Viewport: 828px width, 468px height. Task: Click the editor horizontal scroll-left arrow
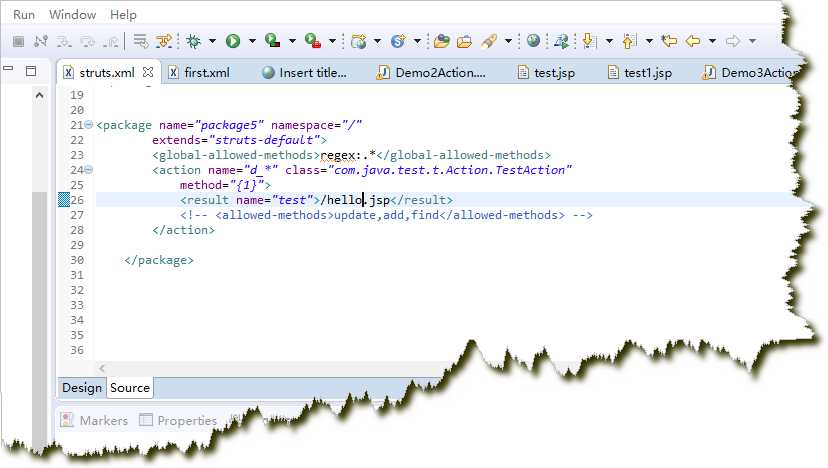point(102,368)
